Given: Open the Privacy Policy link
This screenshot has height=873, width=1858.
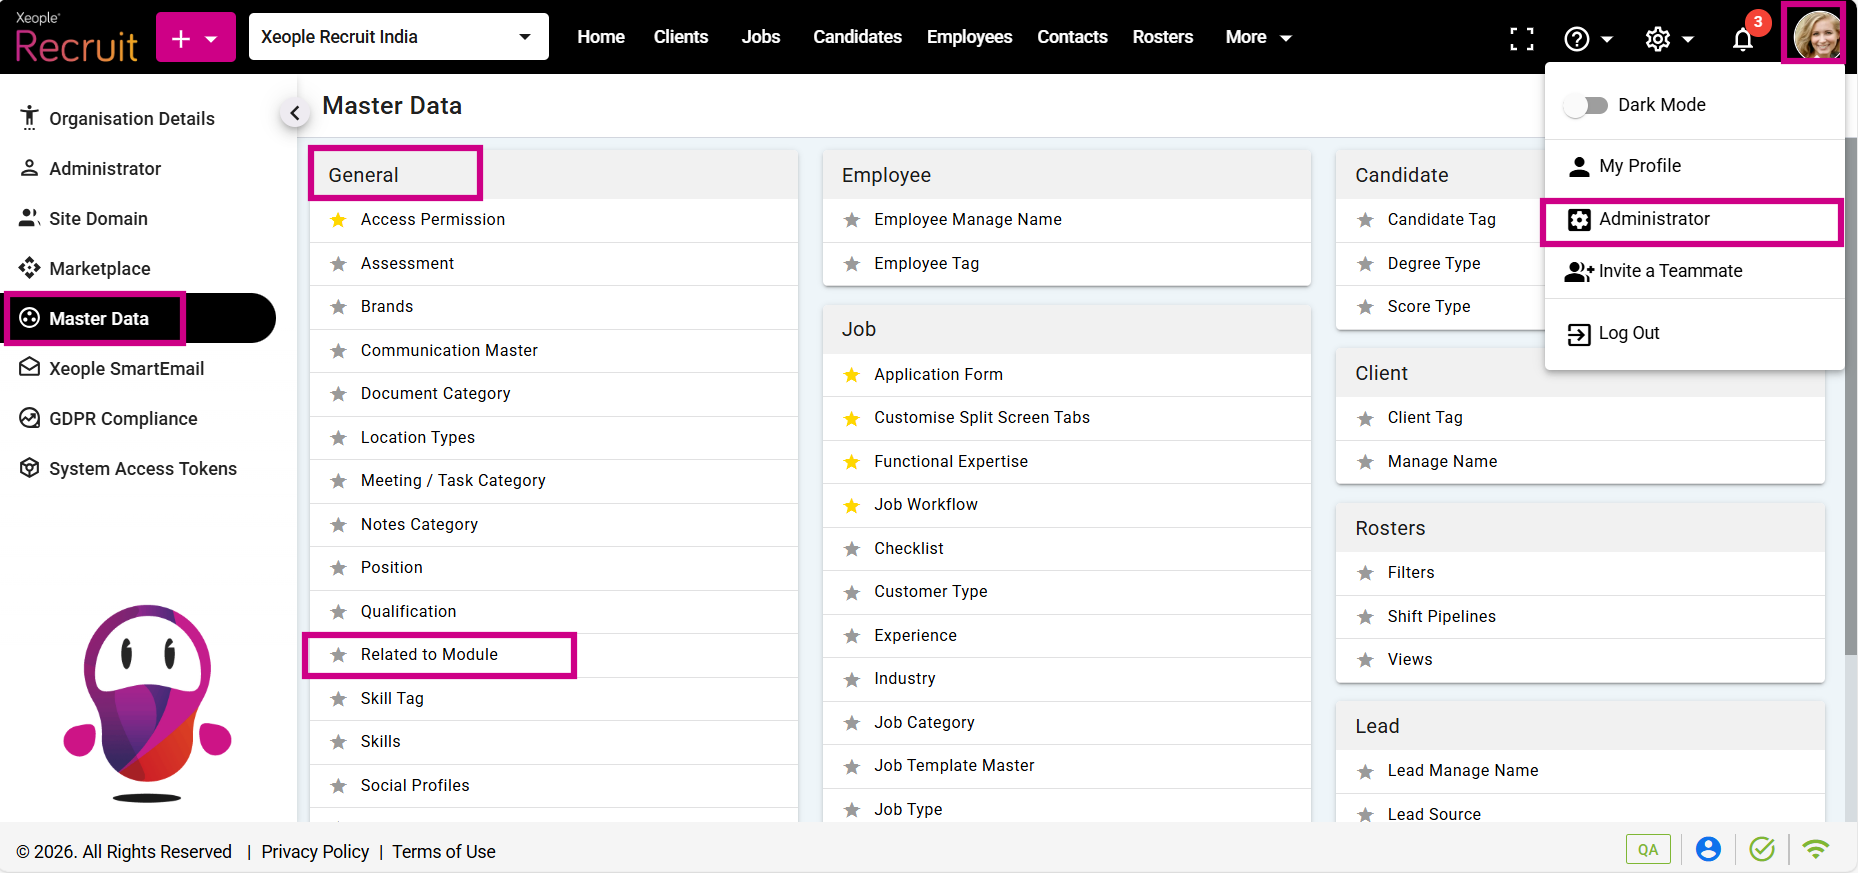Looking at the screenshot, I should pyautogui.click(x=315, y=851).
